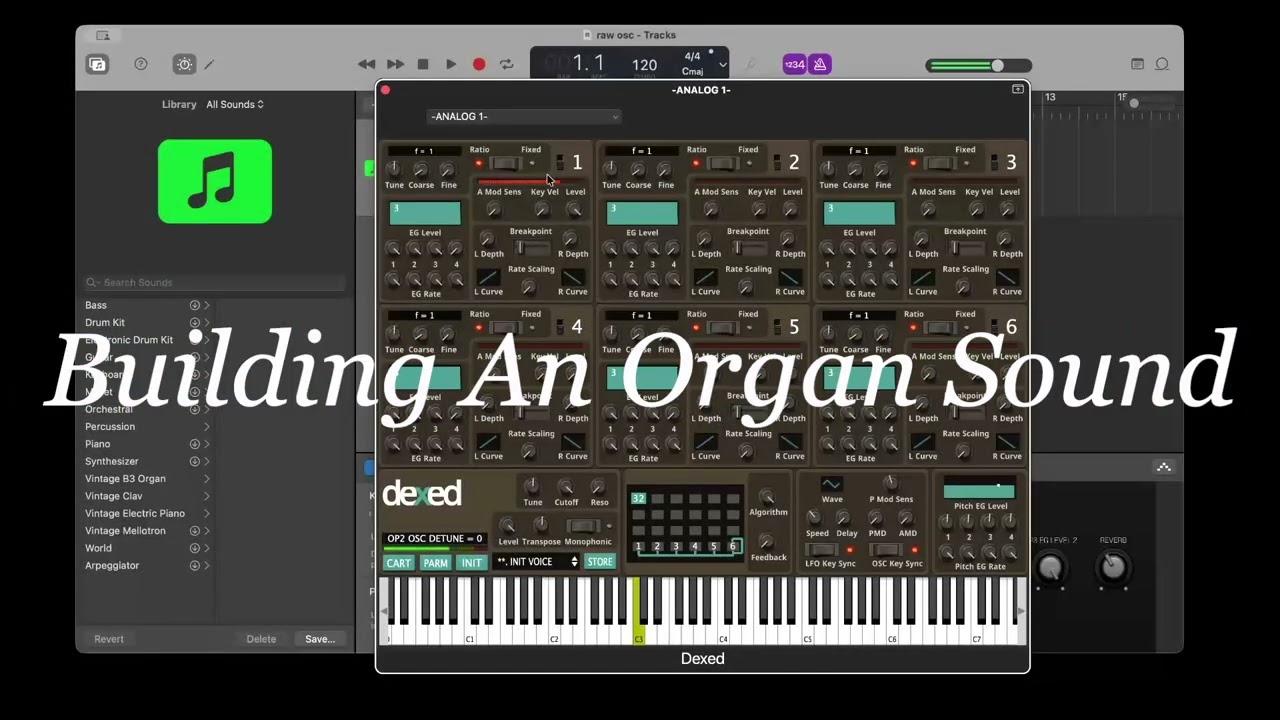Toggle operator 1 on/off switch
This screenshot has height=720, width=1280.
(560, 162)
